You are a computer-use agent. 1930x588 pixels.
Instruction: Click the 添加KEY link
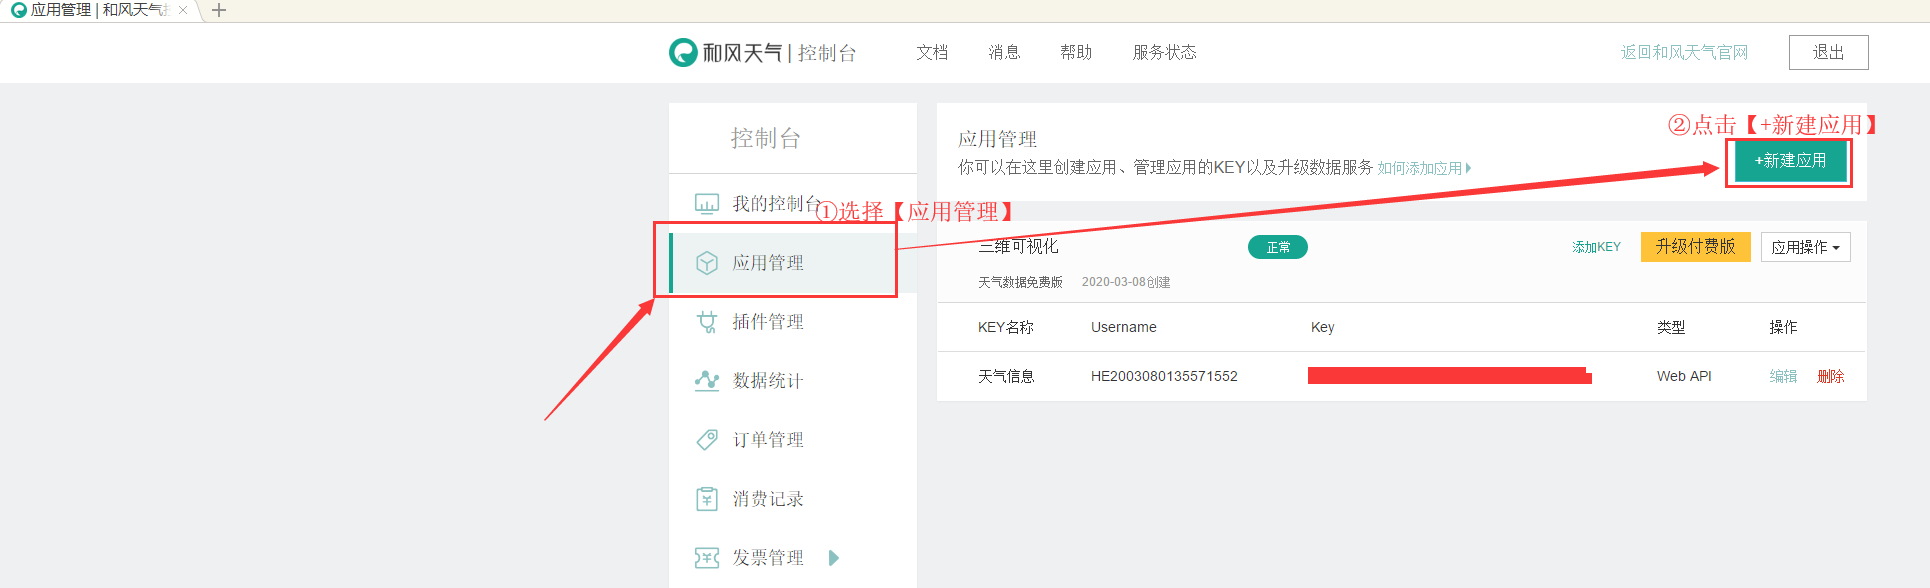(x=1596, y=247)
